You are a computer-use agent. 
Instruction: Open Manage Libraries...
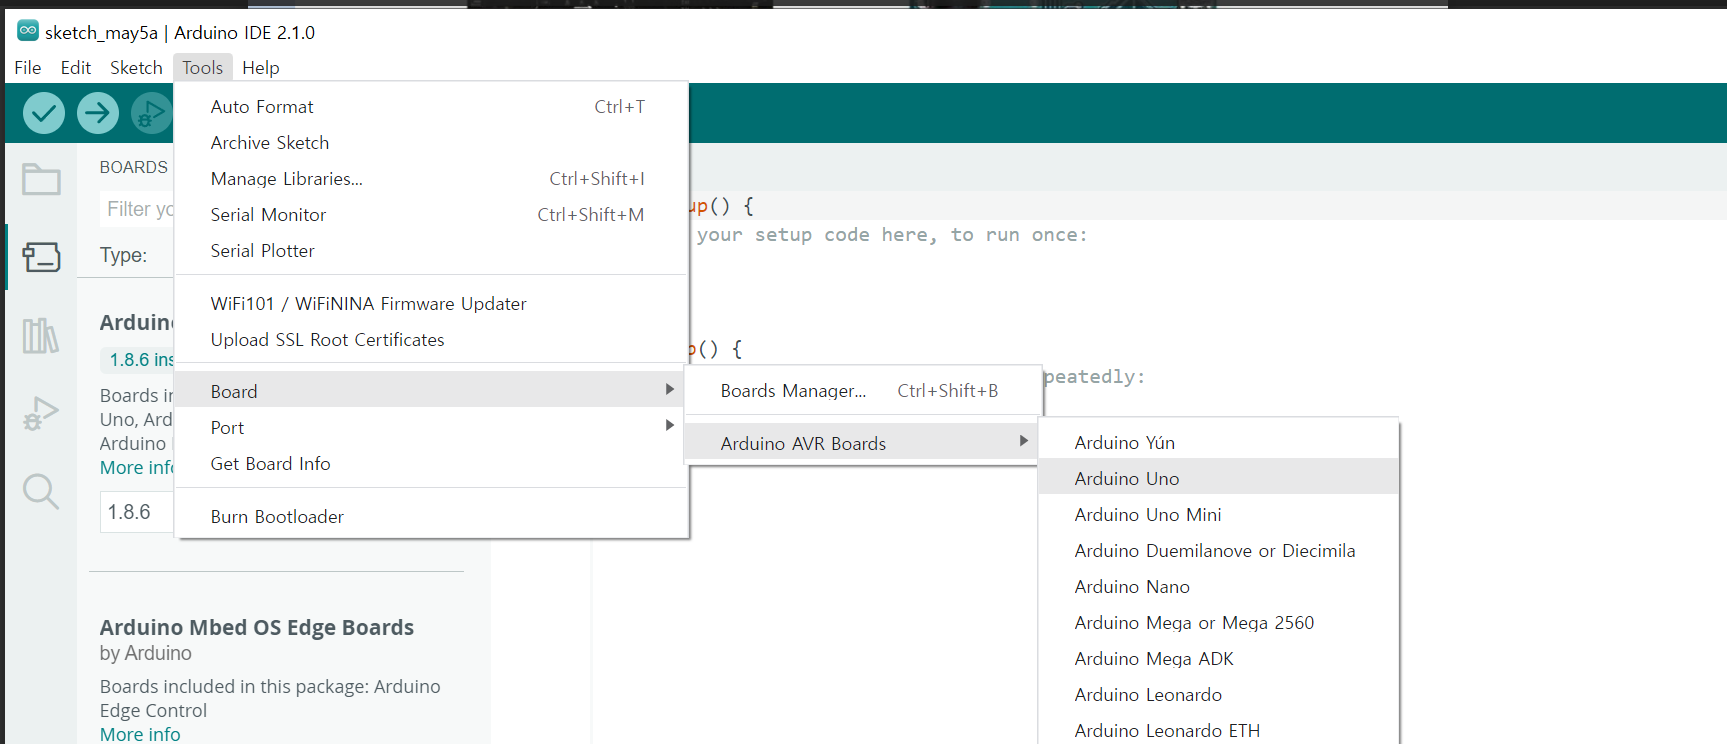(432, 179)
